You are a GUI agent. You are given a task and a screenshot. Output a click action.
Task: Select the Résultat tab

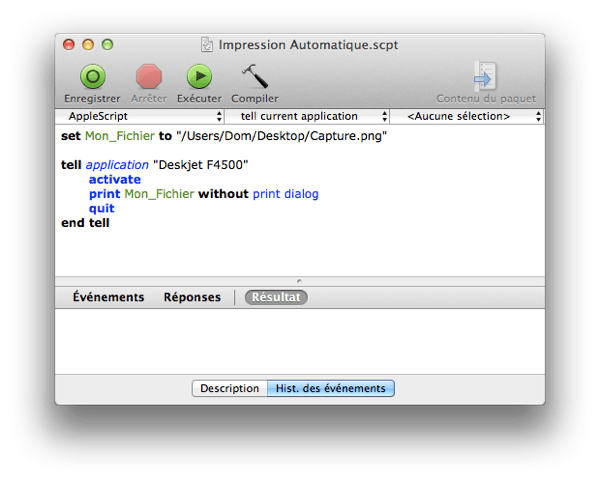point(277,297)
